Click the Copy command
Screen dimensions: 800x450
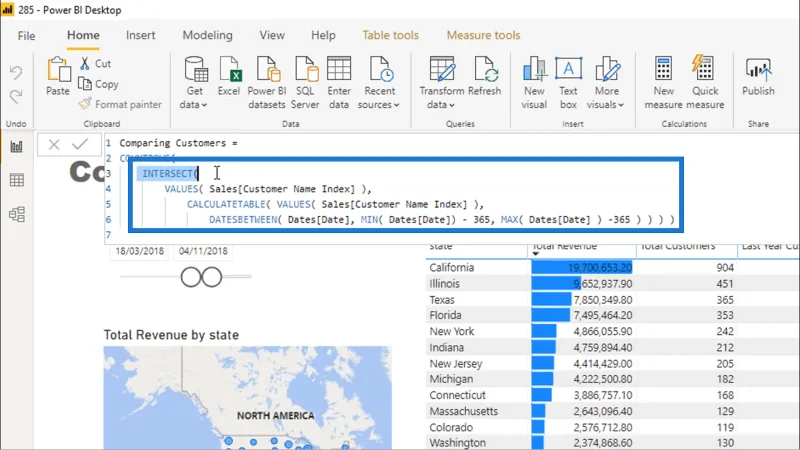(98, 84)
